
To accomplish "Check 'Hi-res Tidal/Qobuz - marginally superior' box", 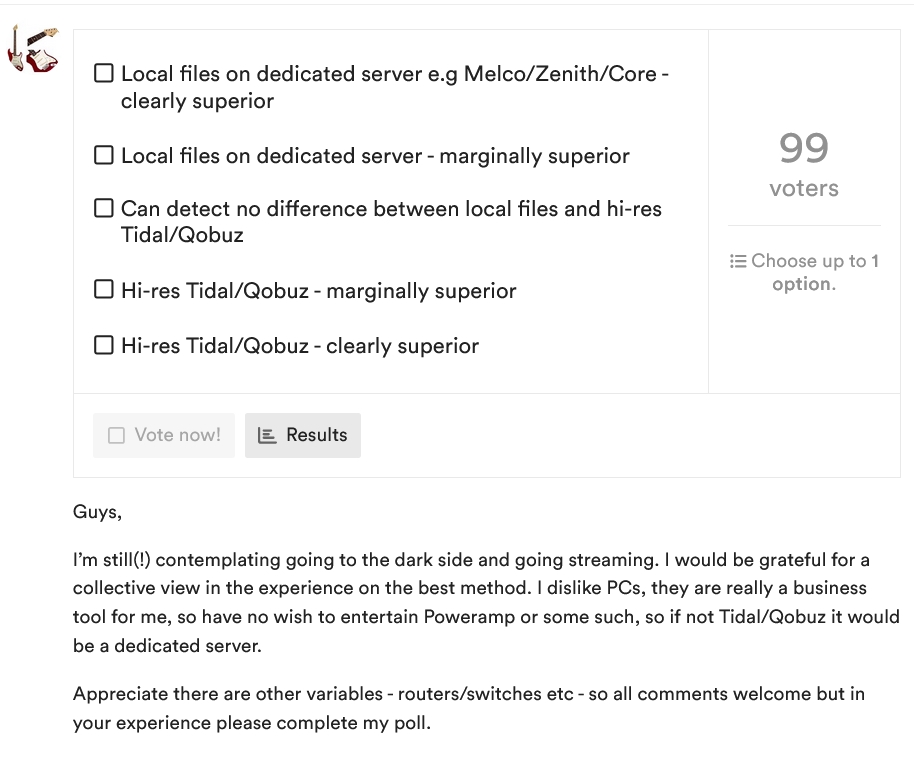I will pyautogui.click(x=103, y=291).
